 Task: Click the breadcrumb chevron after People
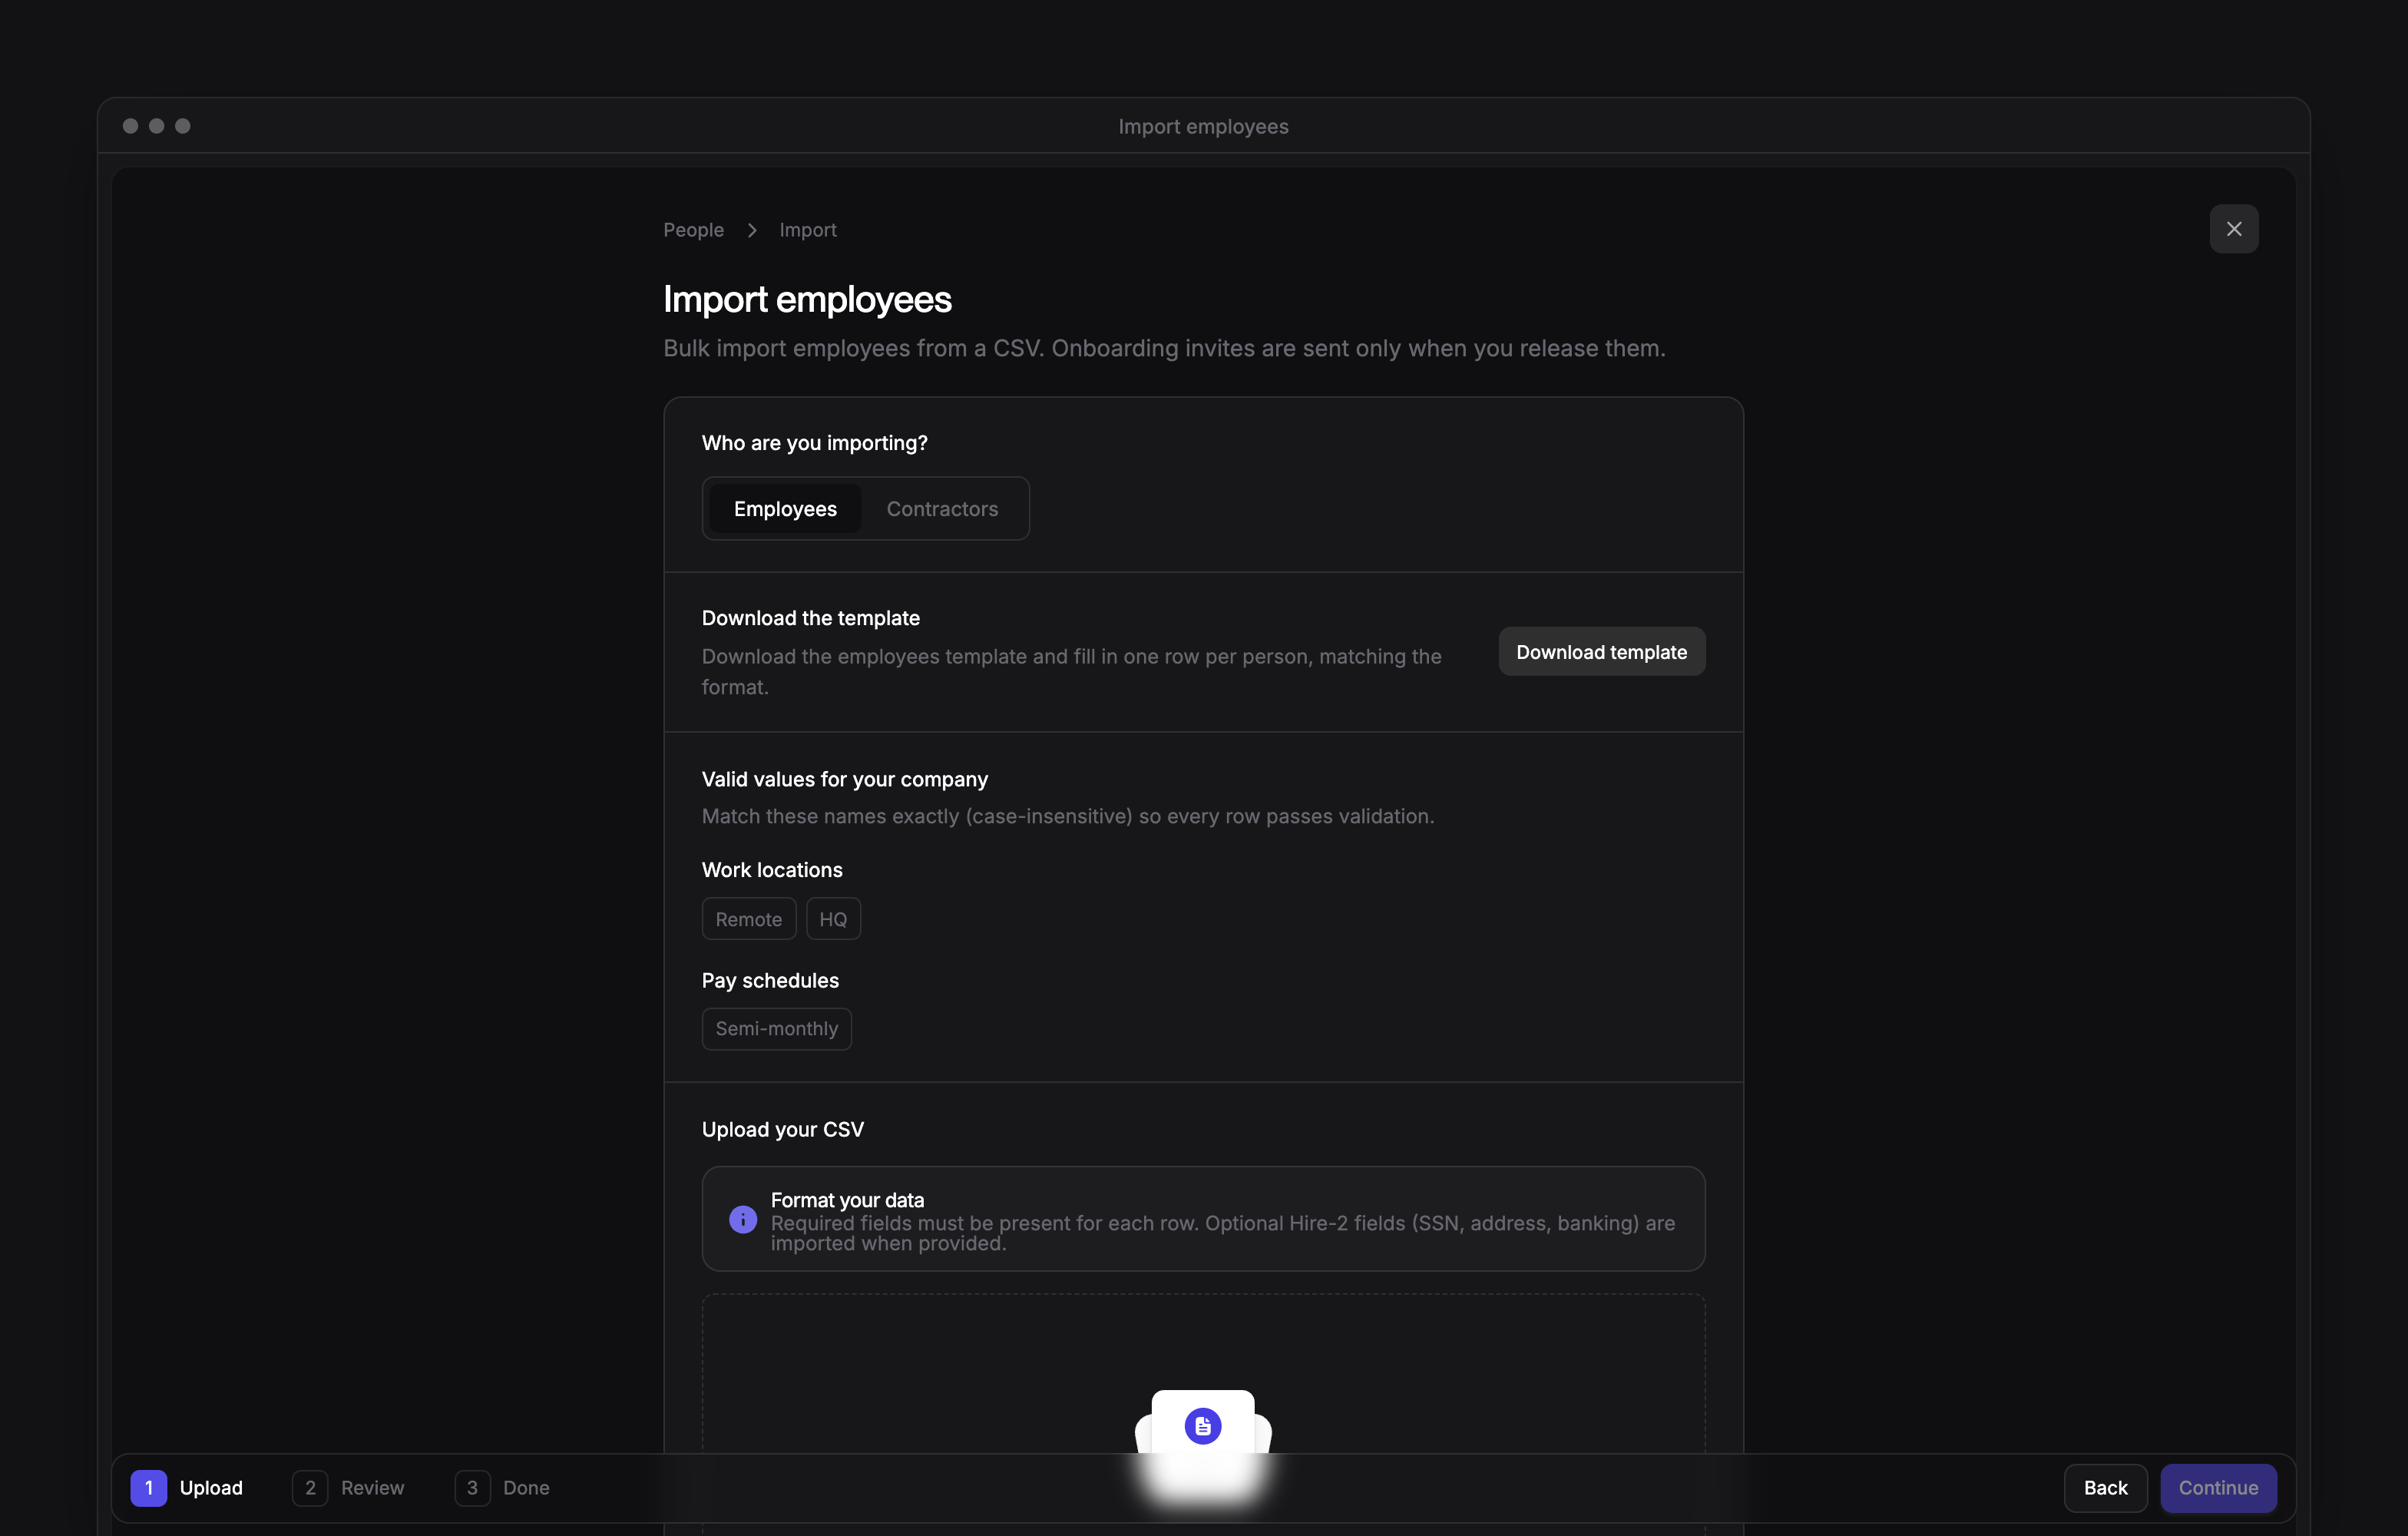(751, 230)
